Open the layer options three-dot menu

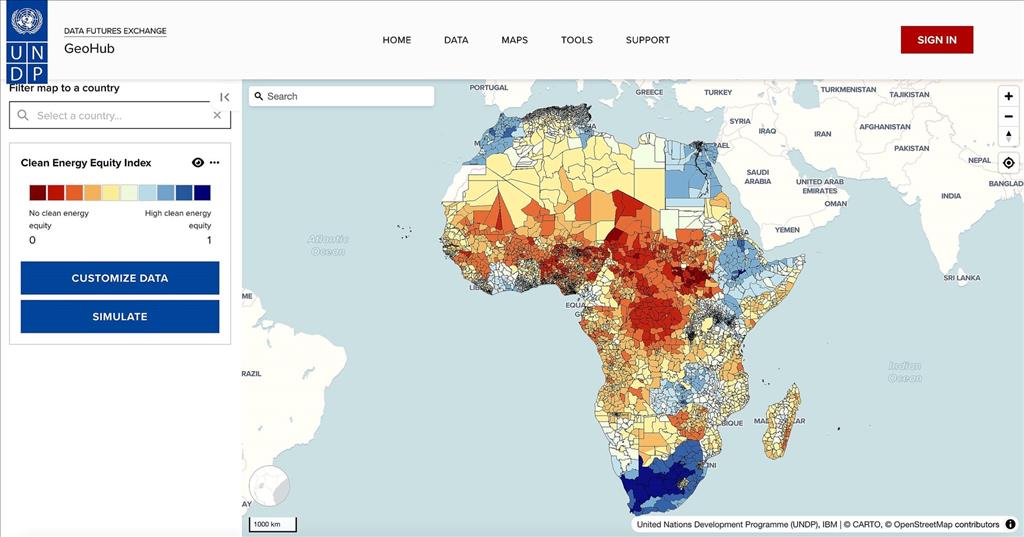pos(214,163)
